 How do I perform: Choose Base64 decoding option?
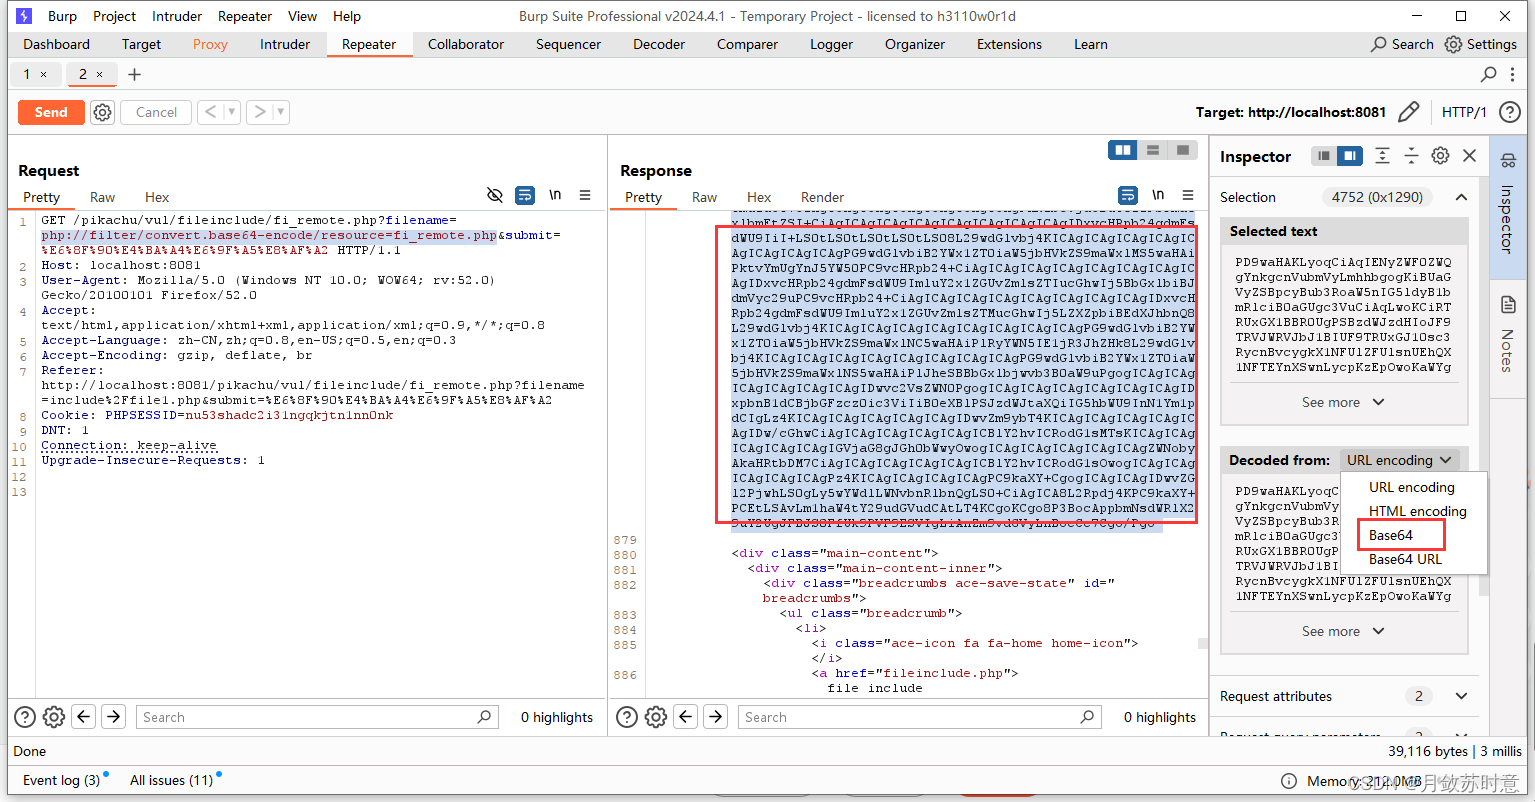1391,535
